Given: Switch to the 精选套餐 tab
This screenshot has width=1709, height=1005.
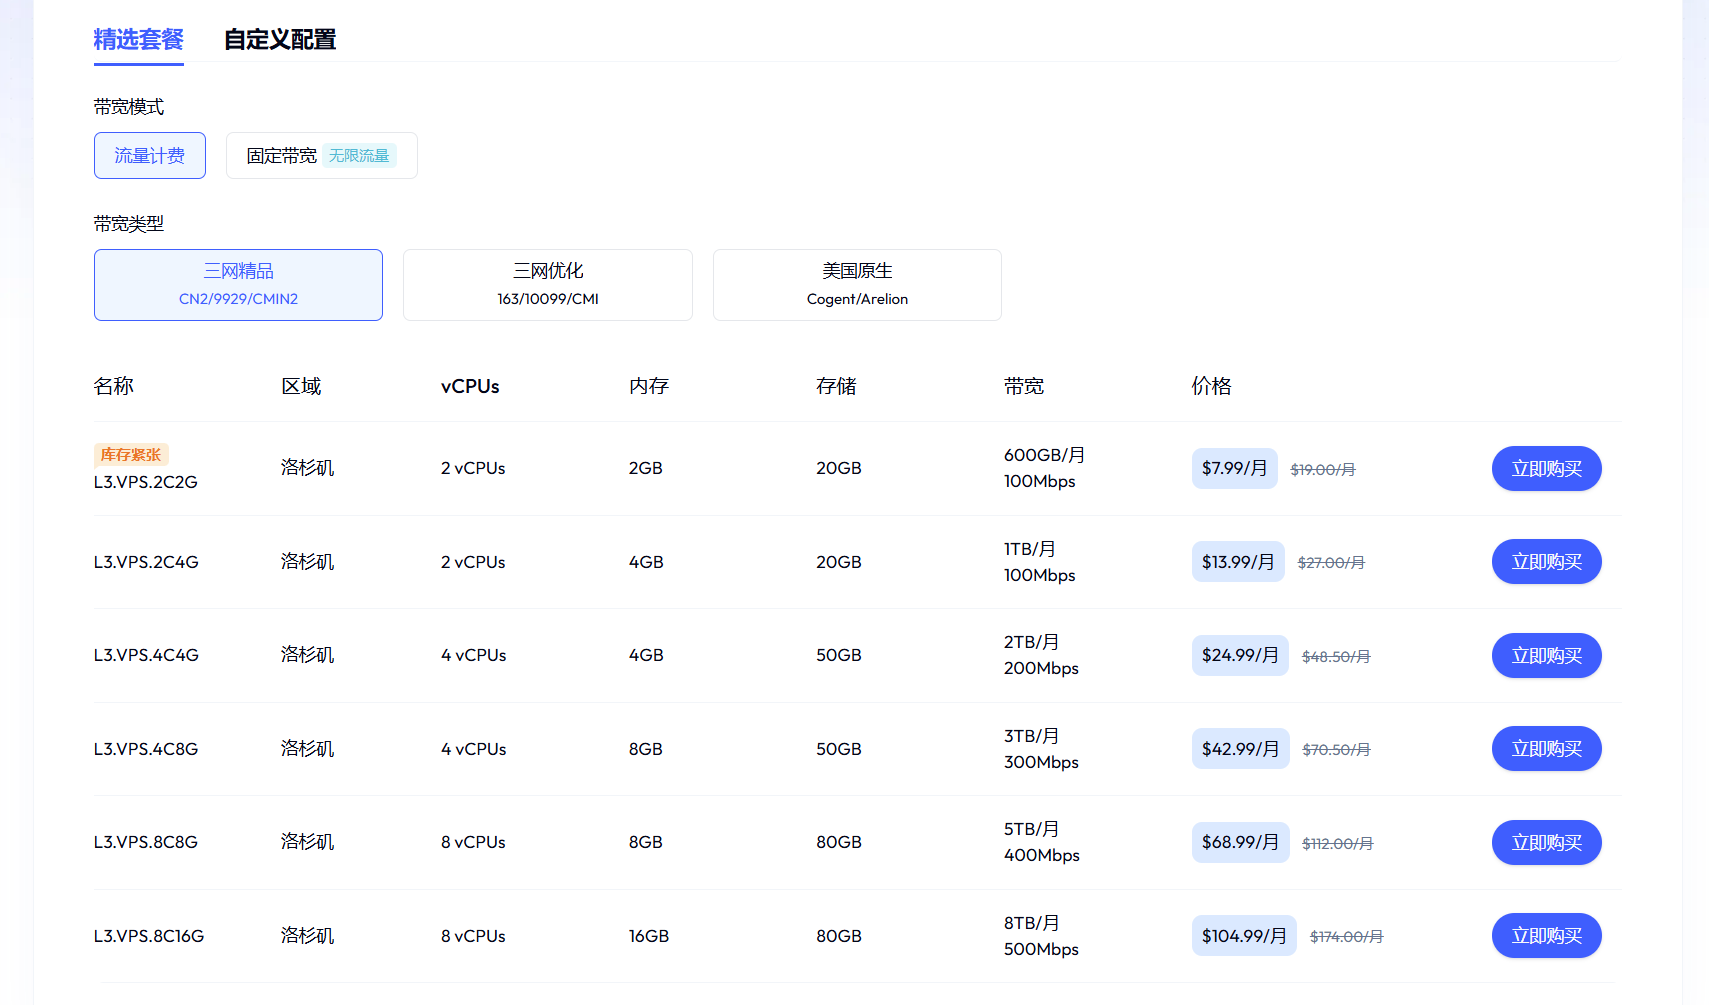Looking at the screenshot, I should coord(138,40).
